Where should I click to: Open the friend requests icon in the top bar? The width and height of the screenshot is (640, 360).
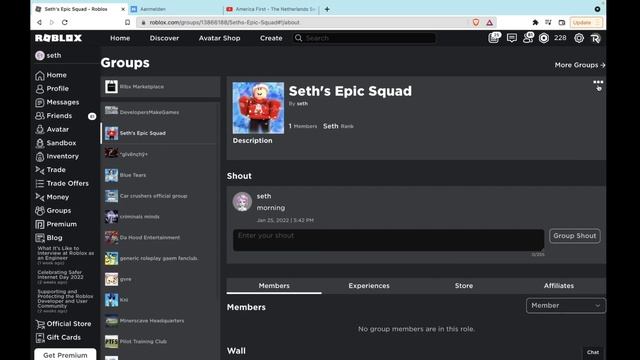coord(528,38)
